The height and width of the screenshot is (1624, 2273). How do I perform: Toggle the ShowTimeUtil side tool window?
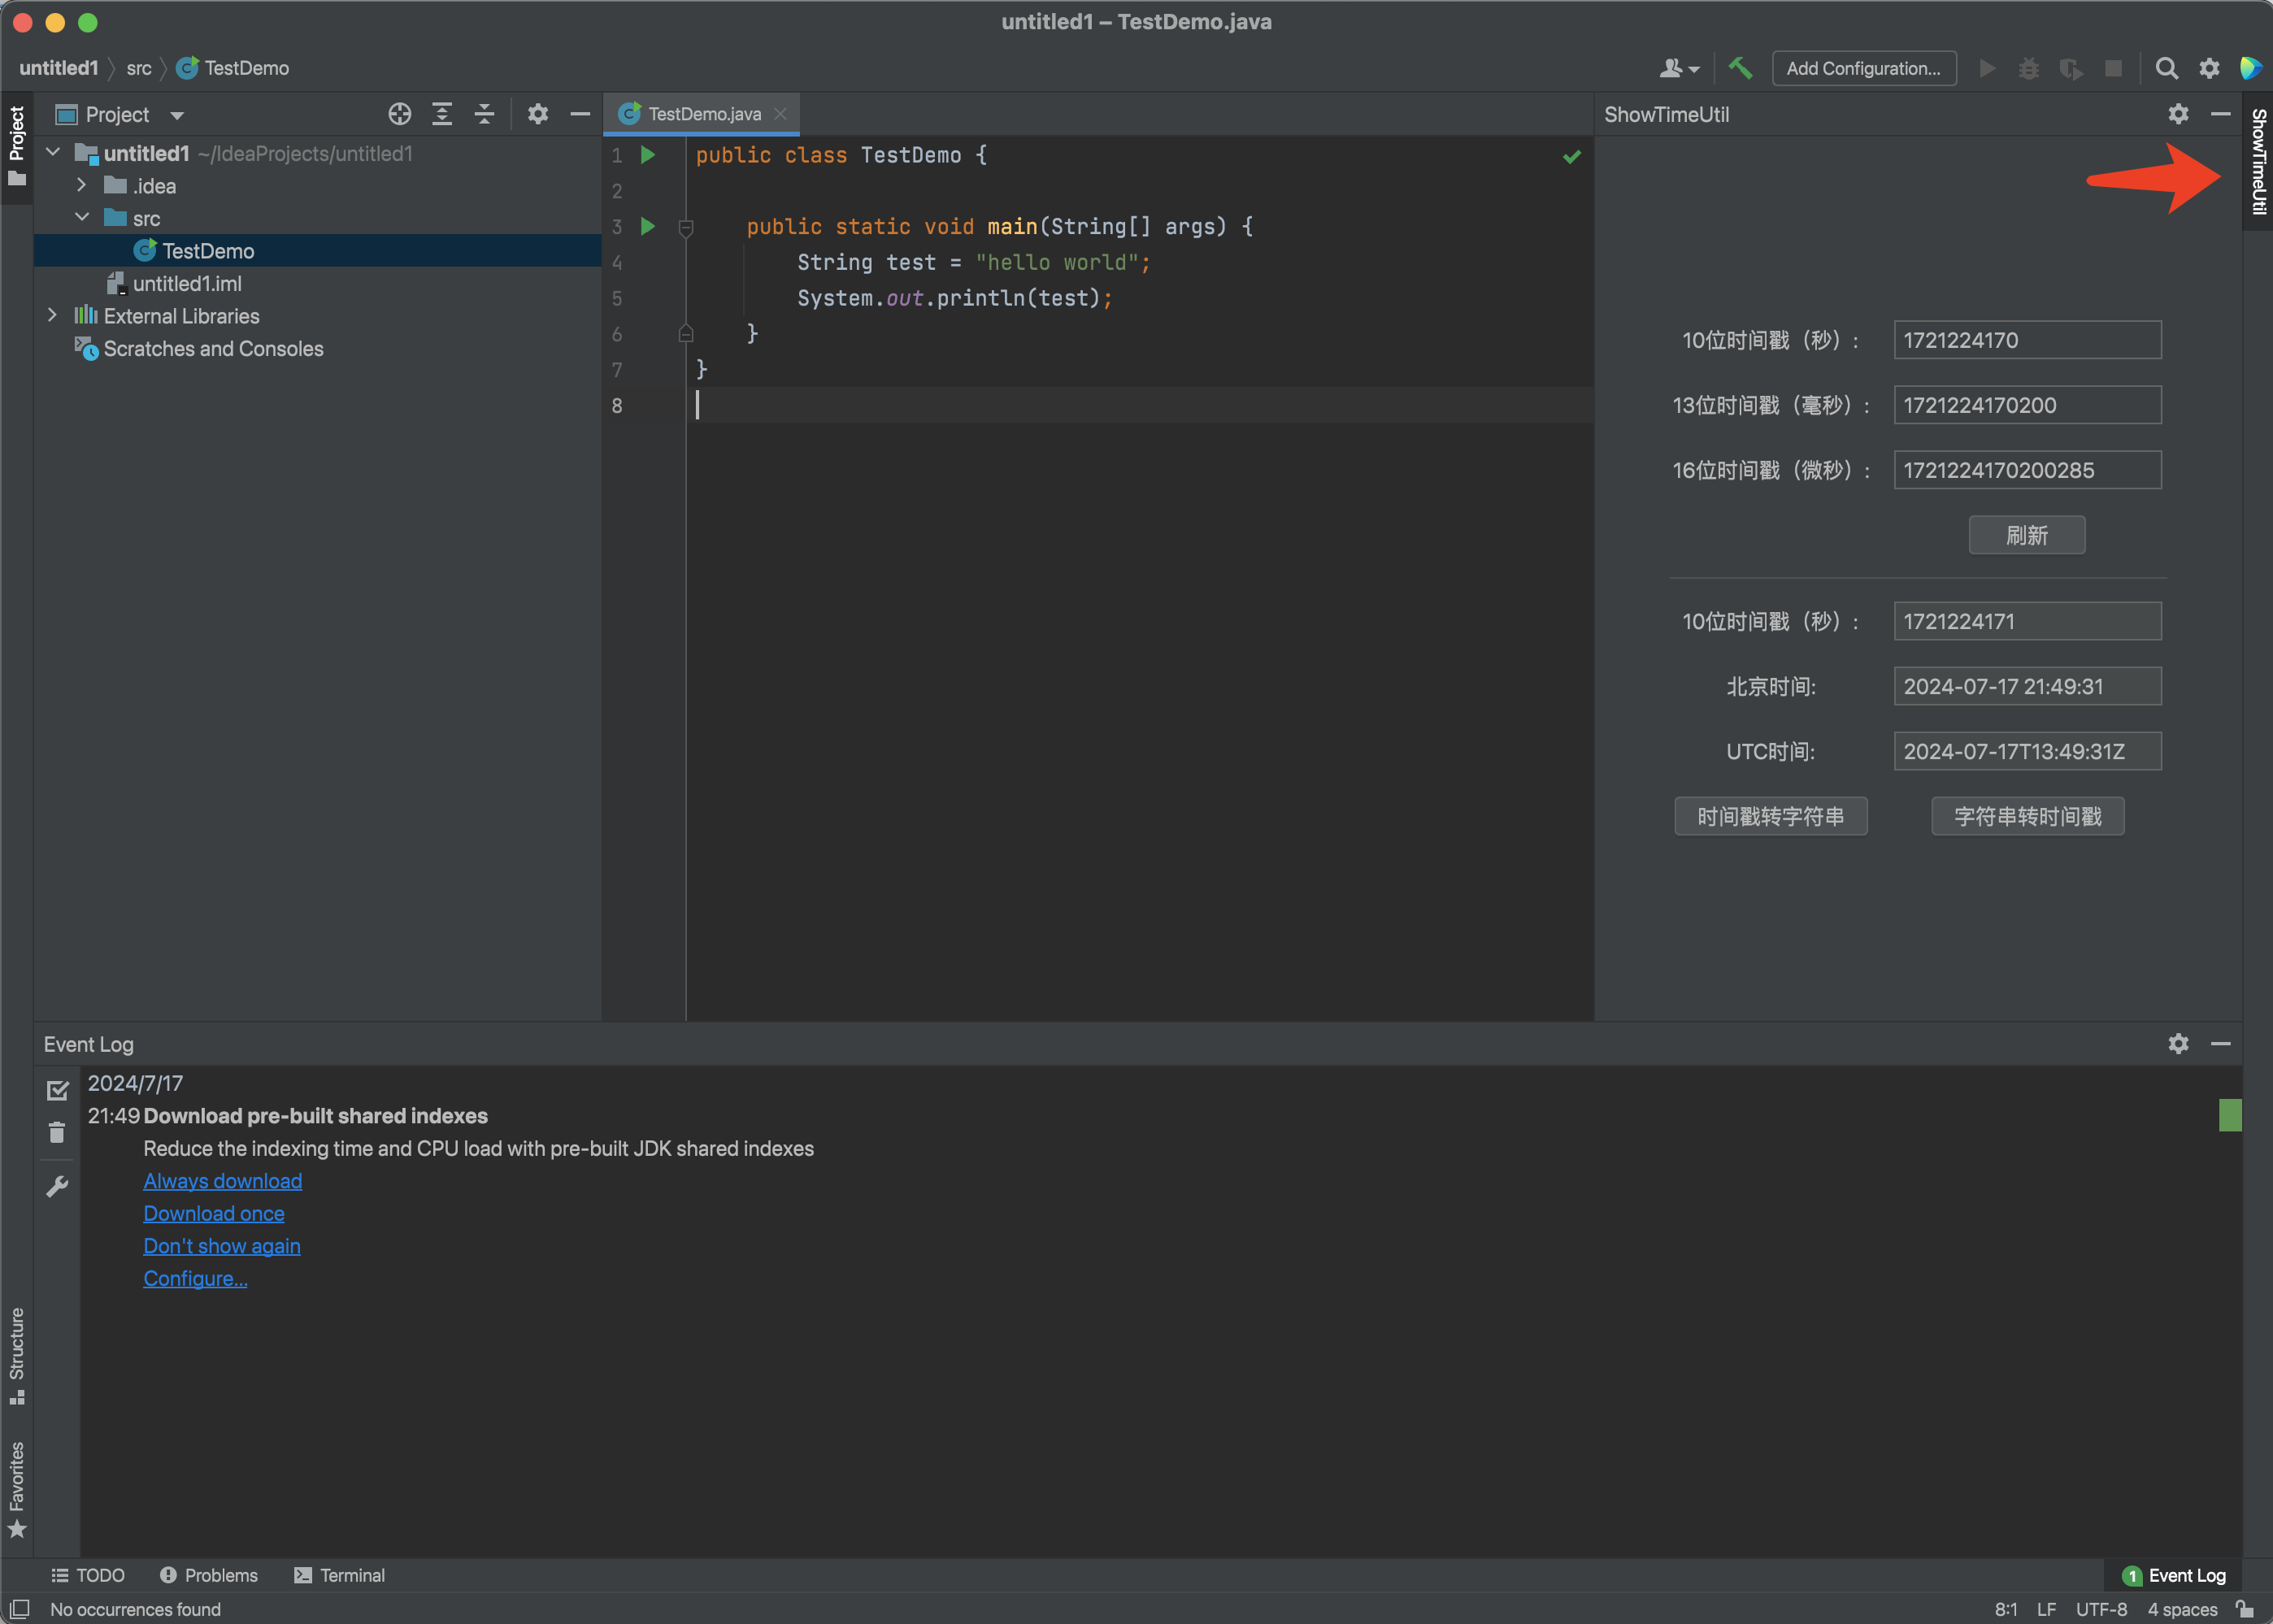2258,162
